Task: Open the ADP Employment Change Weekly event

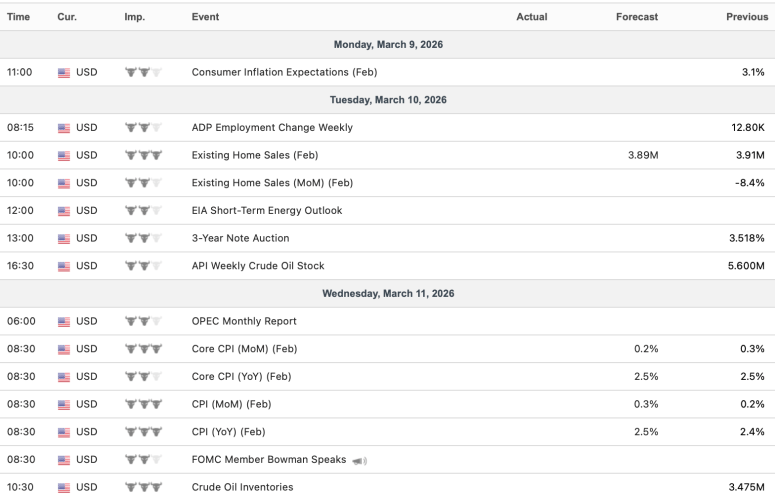Action: pos(272,128)
